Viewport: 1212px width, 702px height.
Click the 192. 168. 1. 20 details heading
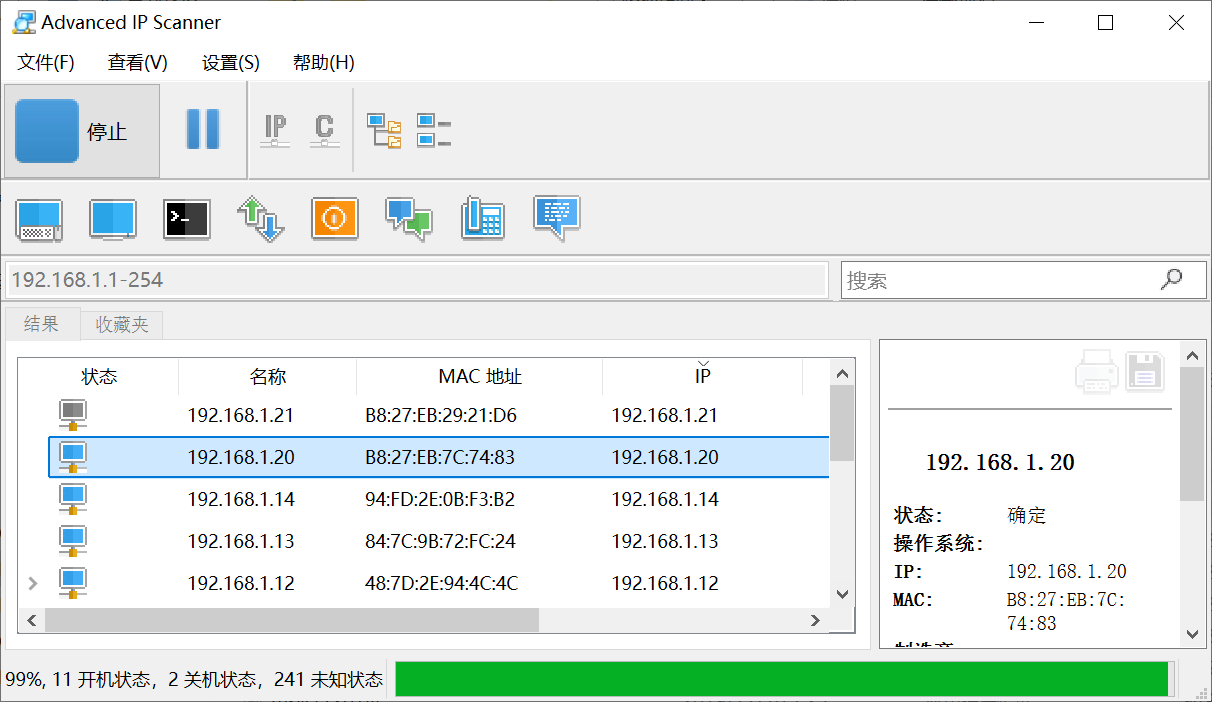(x=1000, y=462)
